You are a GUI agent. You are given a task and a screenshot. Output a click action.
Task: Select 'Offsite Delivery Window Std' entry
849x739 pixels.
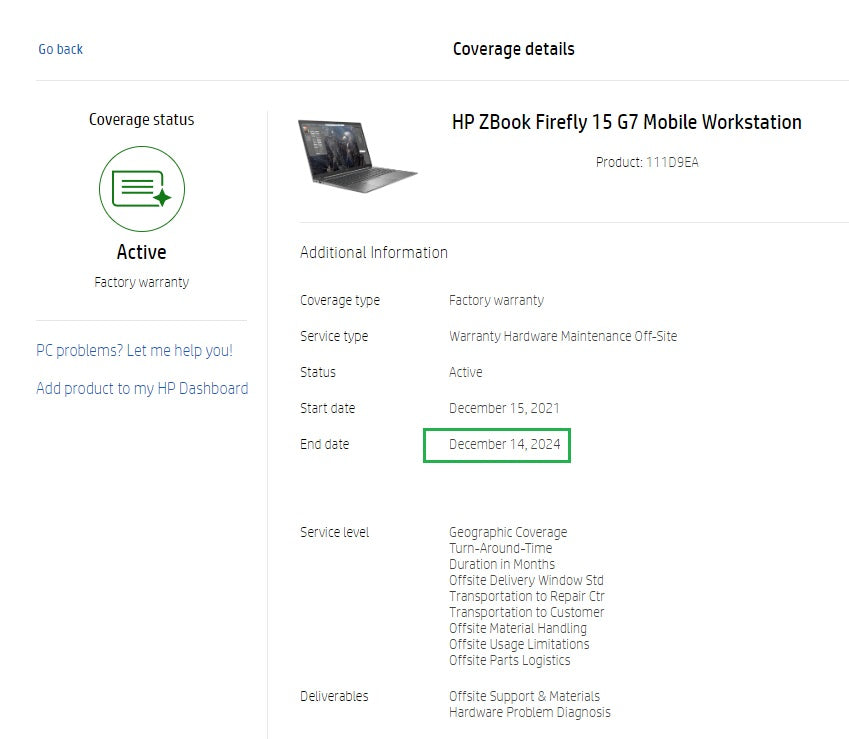[x=526, y=580]
